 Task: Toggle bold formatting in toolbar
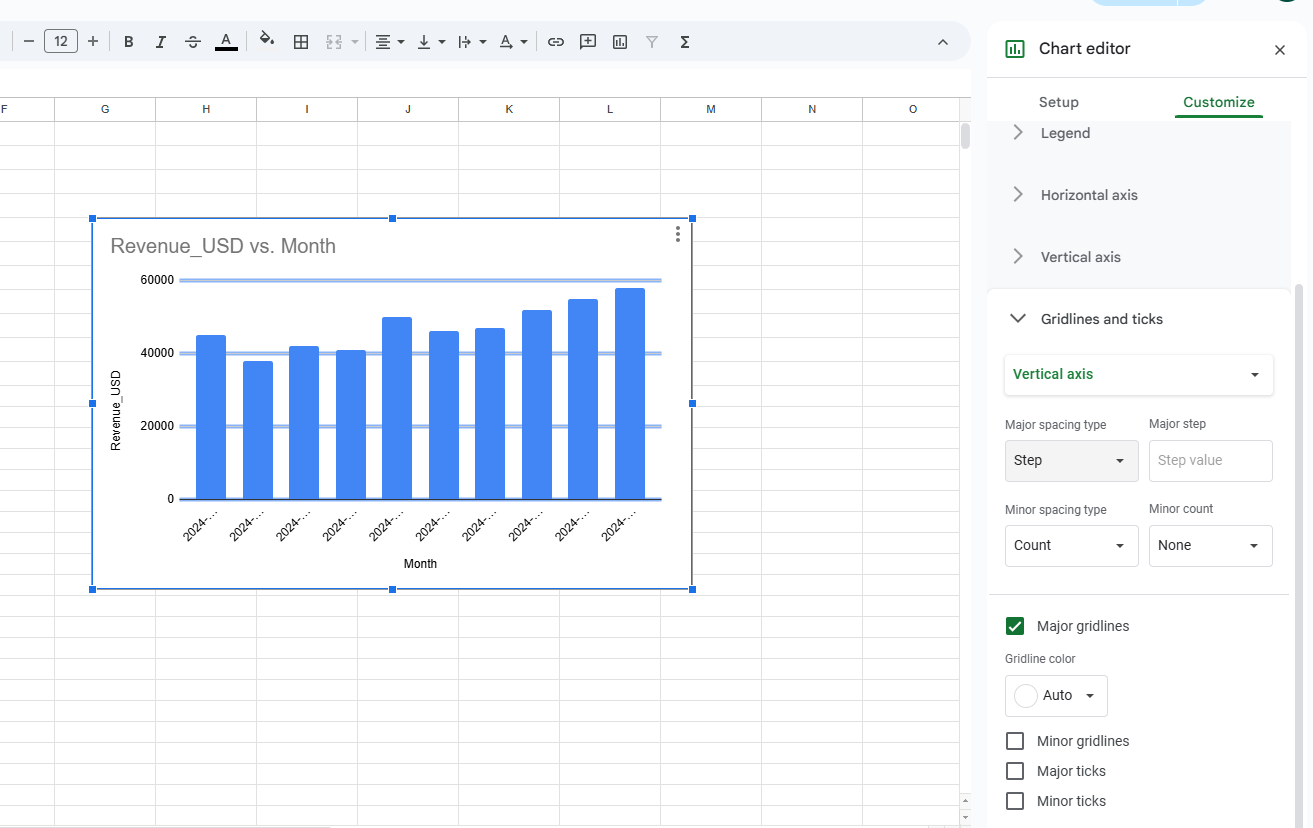129,42
